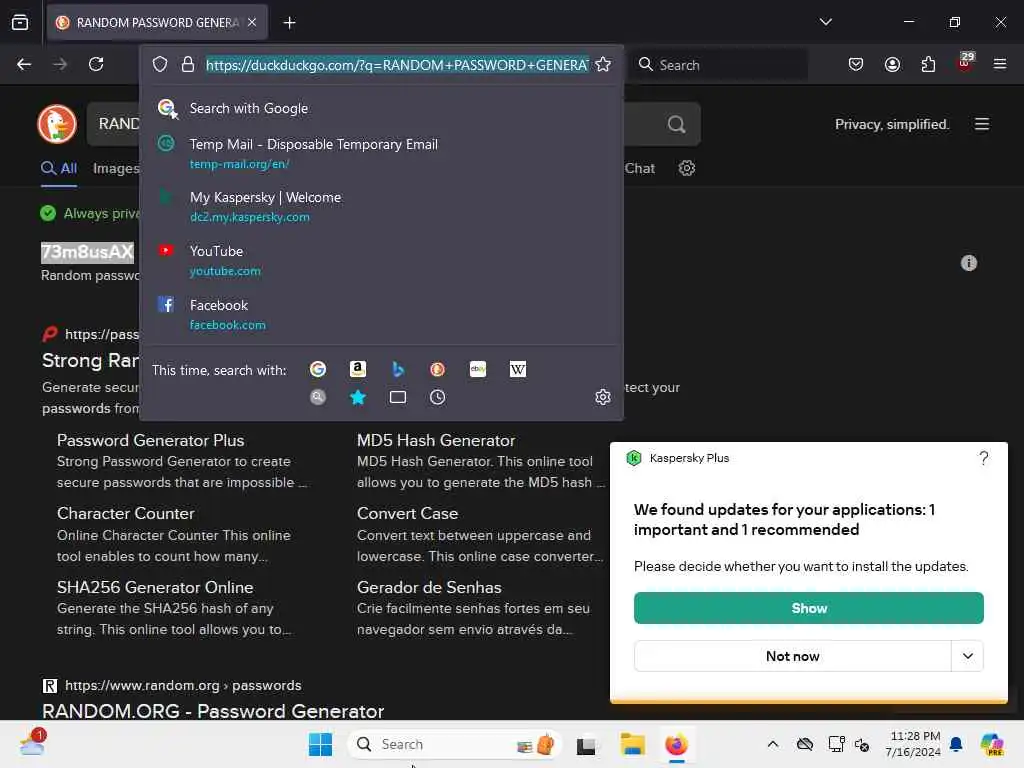Screen dimensions: 1024x768
Task: Open File Explorer from taskbar
Action: click(632, 744)
